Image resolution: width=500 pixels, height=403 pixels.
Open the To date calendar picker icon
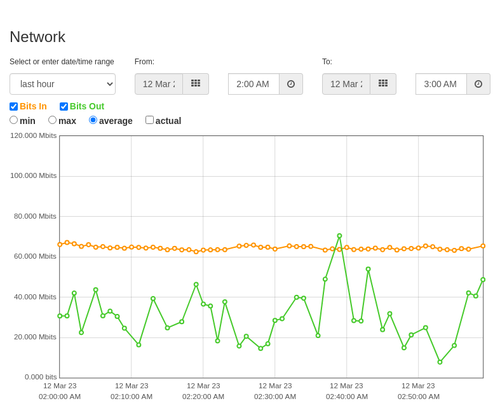click(383, 84)
